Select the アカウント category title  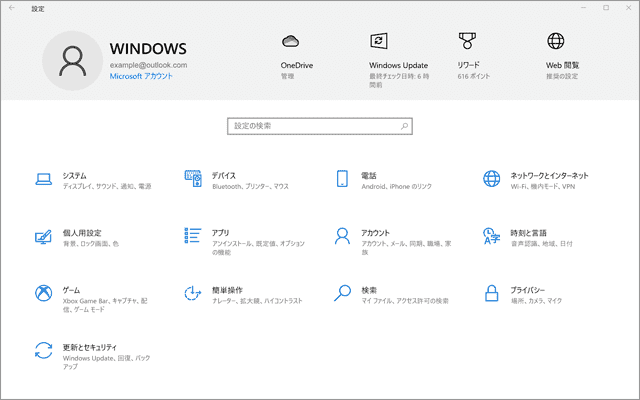(x=376, y=233)
